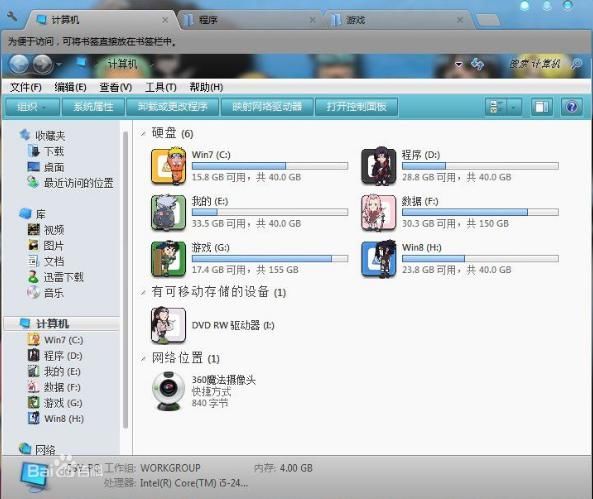Click the wrench icon beside the tabs

pos(12,17)
